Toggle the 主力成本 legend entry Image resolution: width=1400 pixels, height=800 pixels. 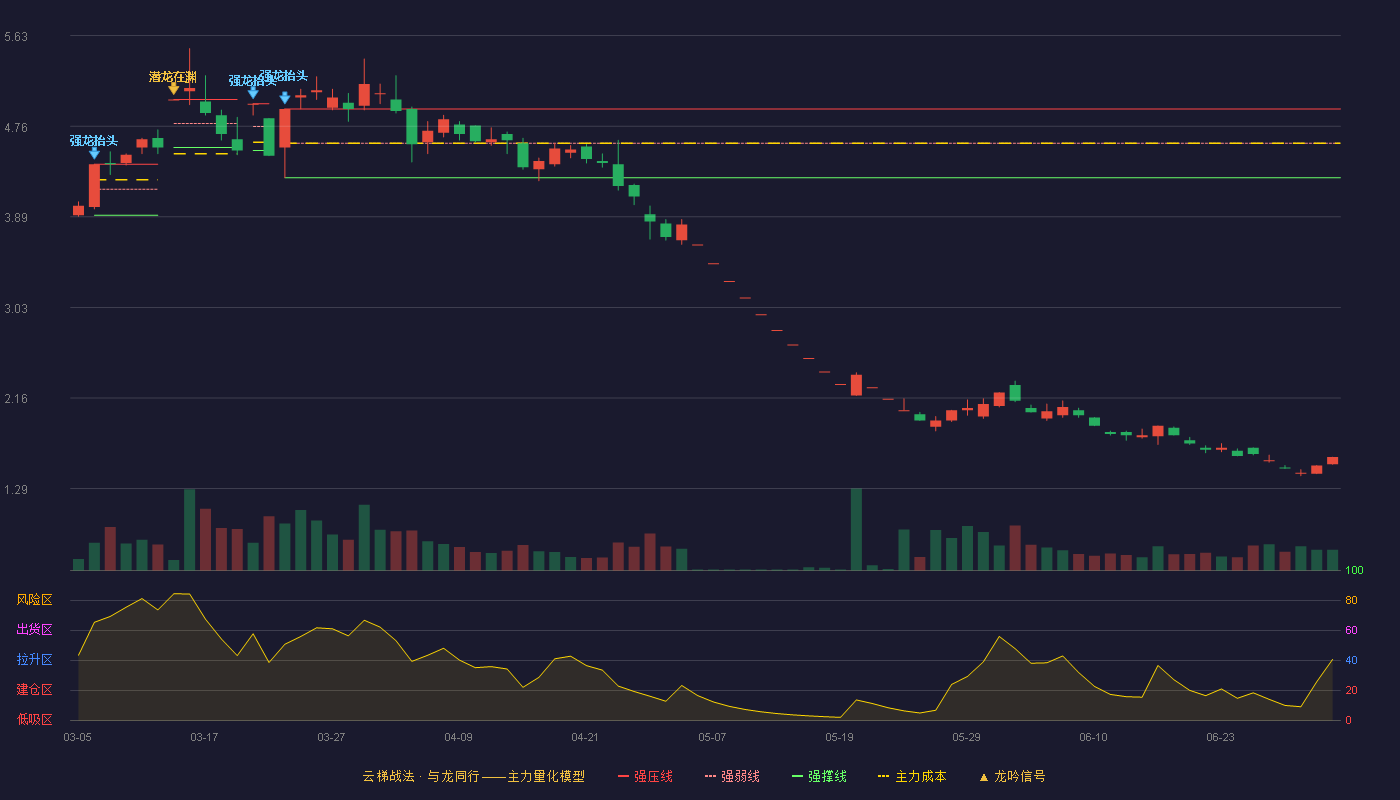920,776
